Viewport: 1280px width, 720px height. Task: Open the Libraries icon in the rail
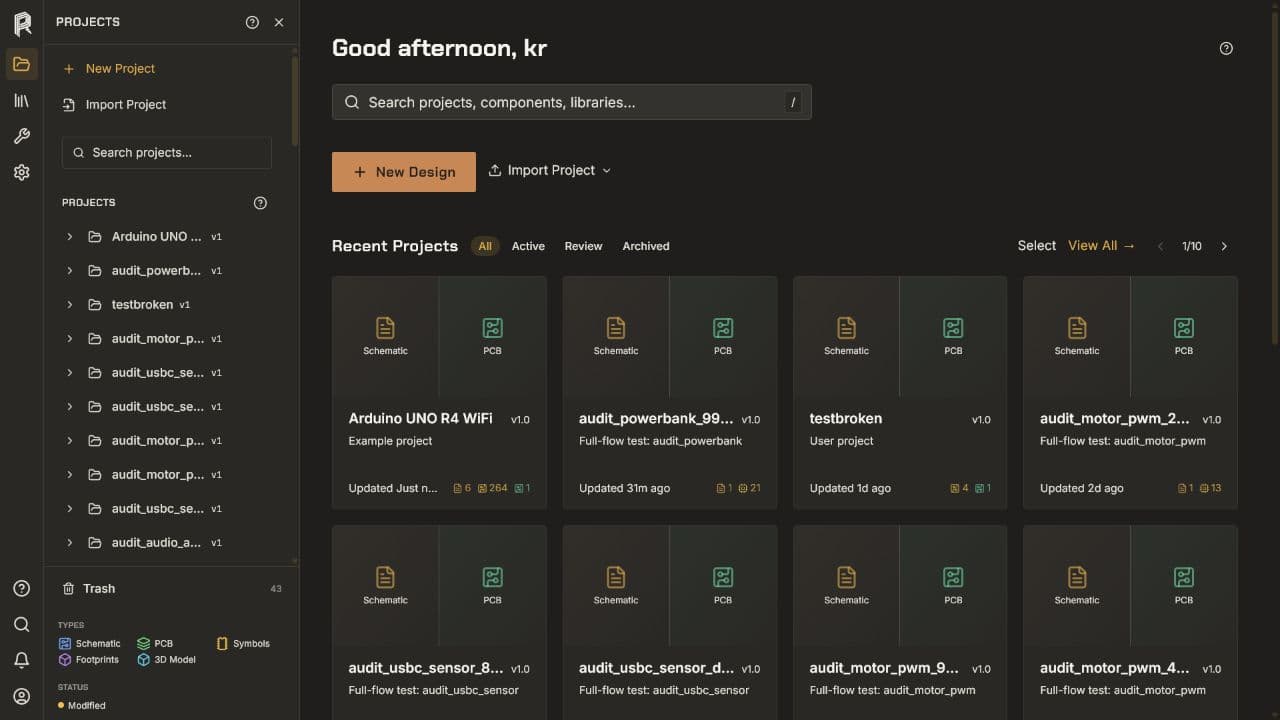point(22,101)
